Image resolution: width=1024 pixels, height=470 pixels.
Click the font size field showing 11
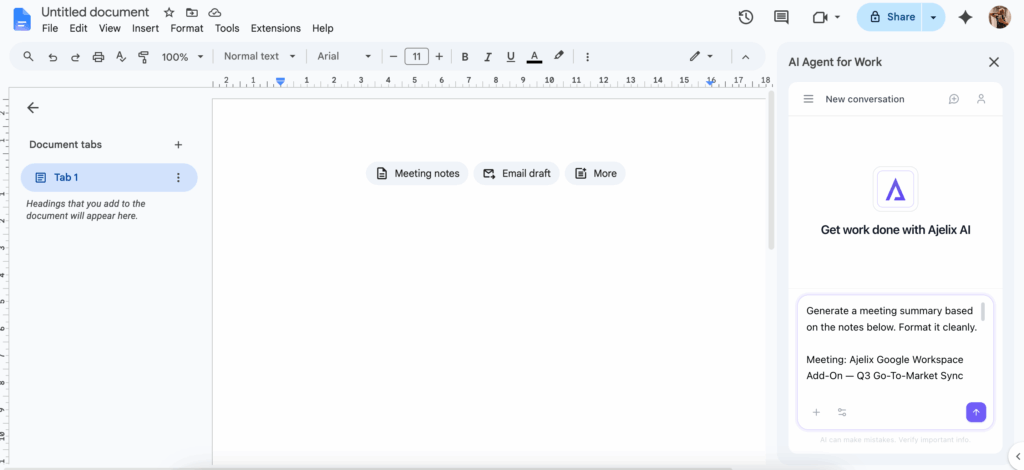click(x=417, y=57)
